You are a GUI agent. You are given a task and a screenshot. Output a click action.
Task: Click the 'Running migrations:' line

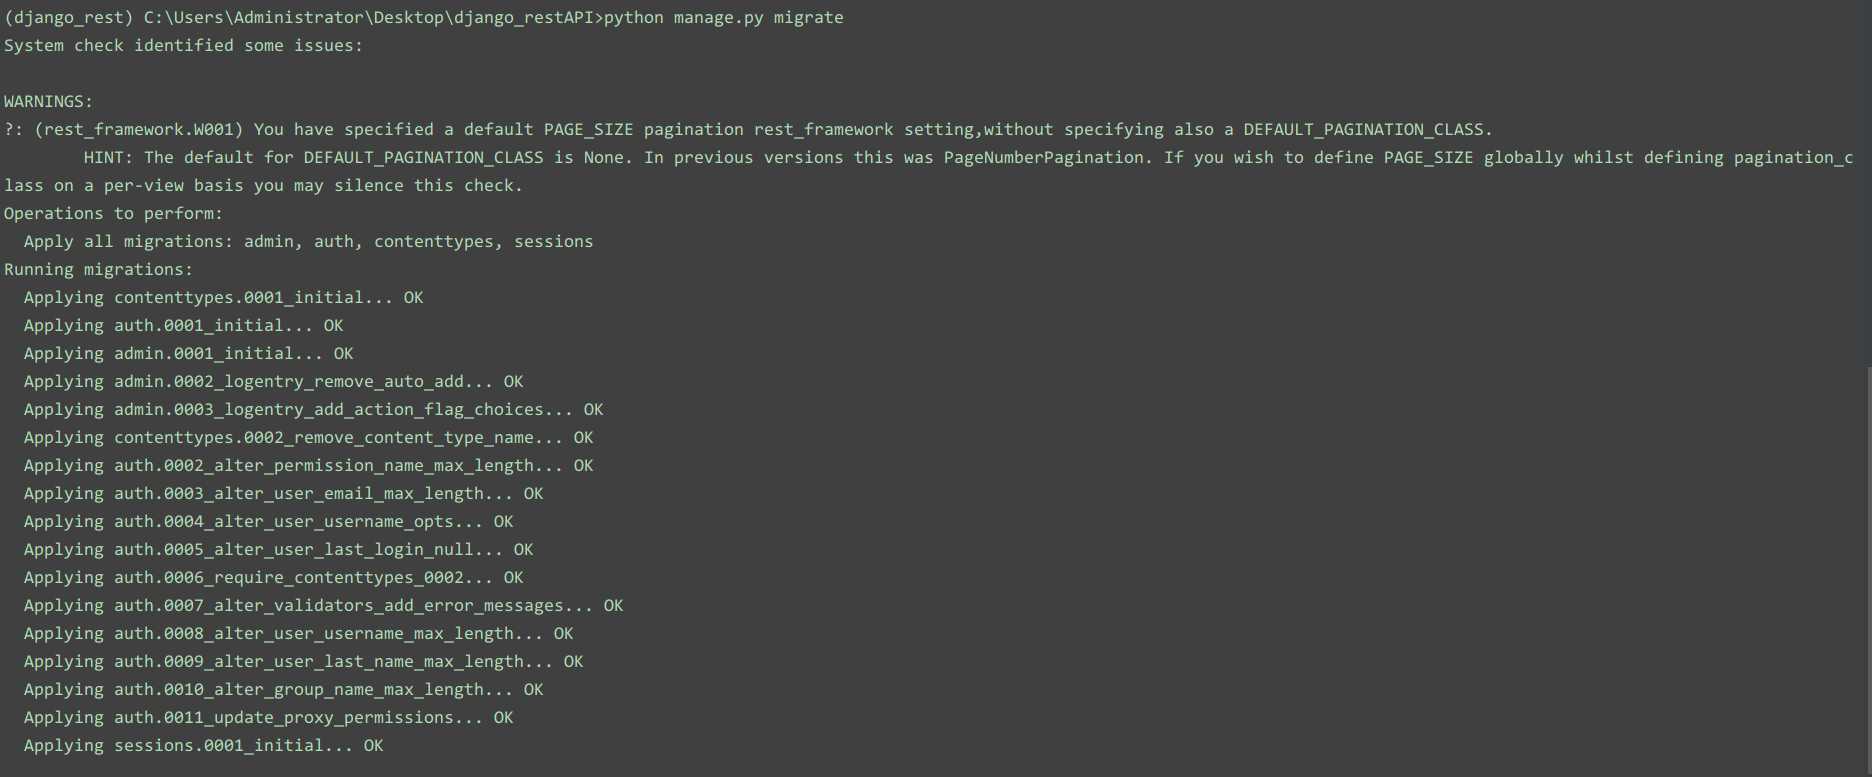(98, 270)
